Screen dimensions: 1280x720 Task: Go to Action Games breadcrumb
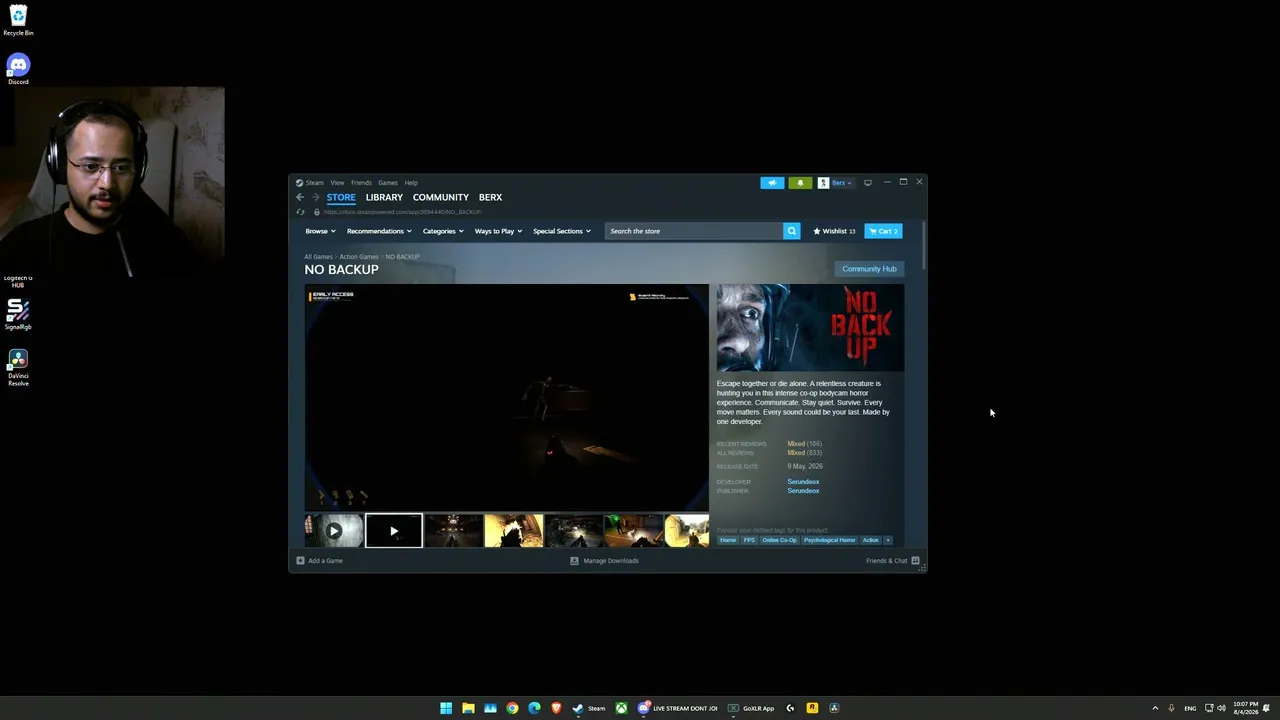click(x=359, y=257)
